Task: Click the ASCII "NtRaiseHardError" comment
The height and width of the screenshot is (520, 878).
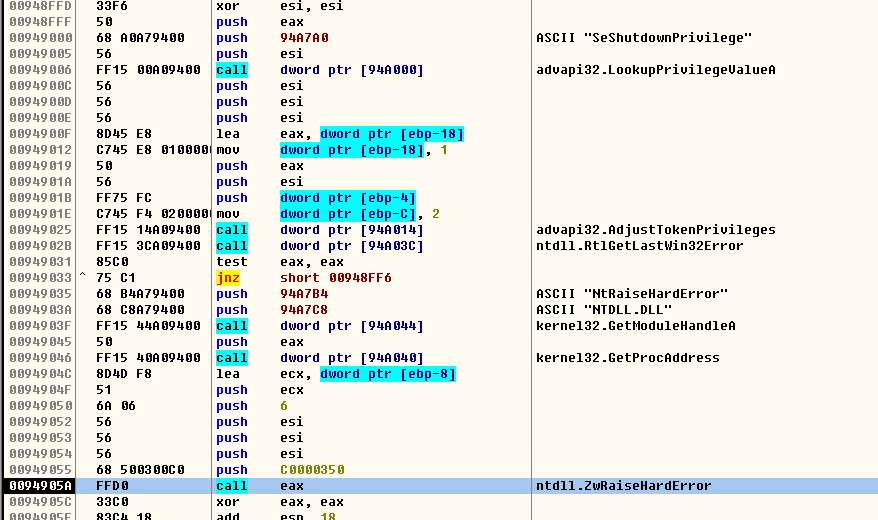Action: (x=632, y=294)
